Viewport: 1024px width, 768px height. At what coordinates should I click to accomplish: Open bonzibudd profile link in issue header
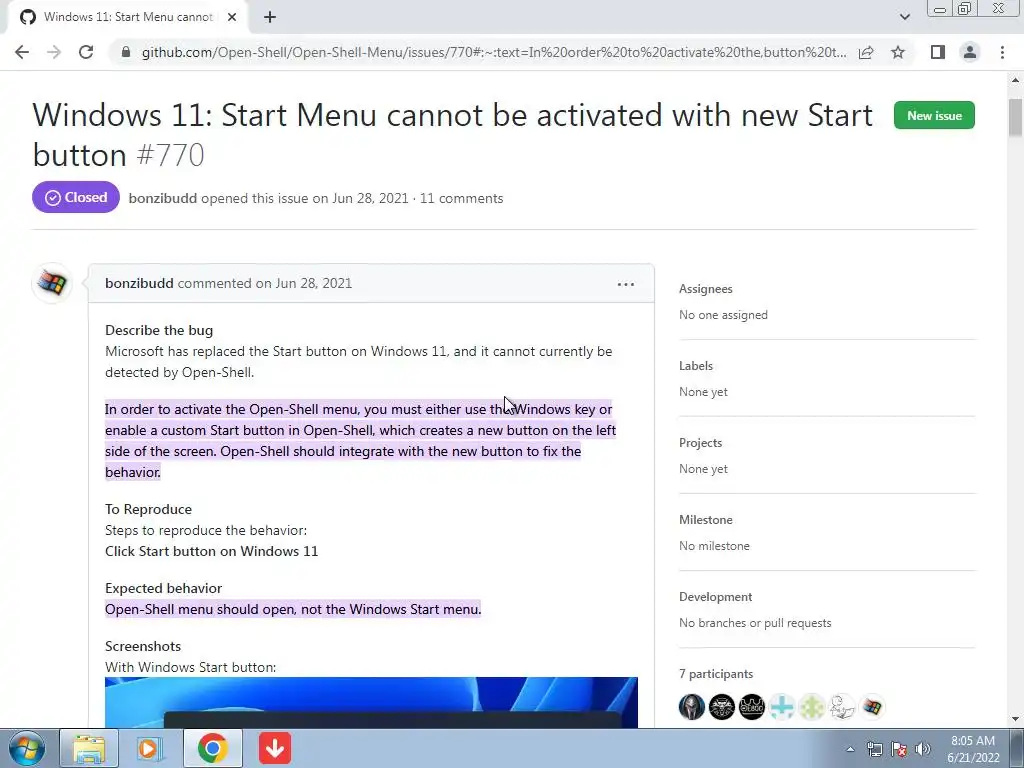point(163,199)
